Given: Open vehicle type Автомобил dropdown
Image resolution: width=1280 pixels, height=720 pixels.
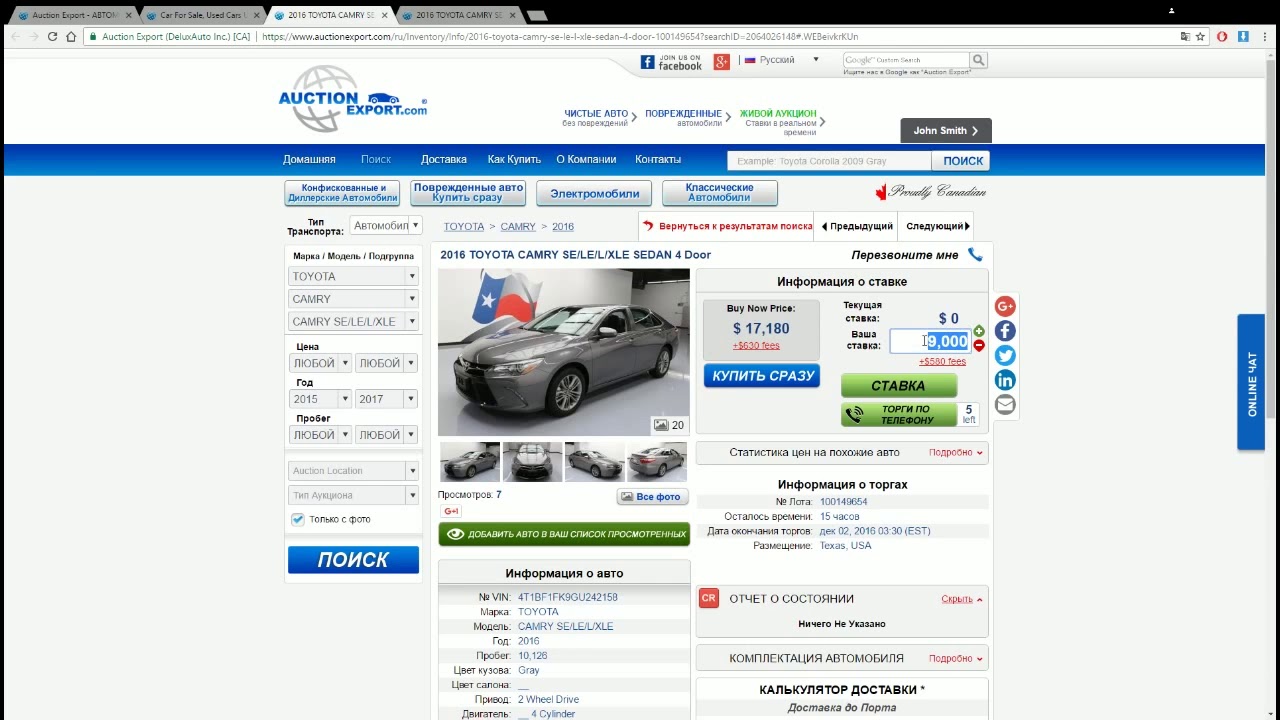Looking at the screenshot, I should click(386, 226).
